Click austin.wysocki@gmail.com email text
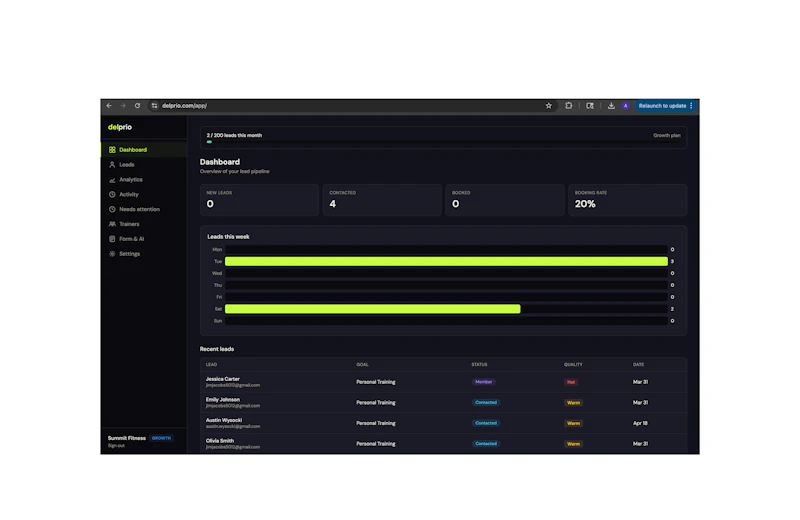Image resolution: width=800 pixels, height=520 pixels. [233, 426]
